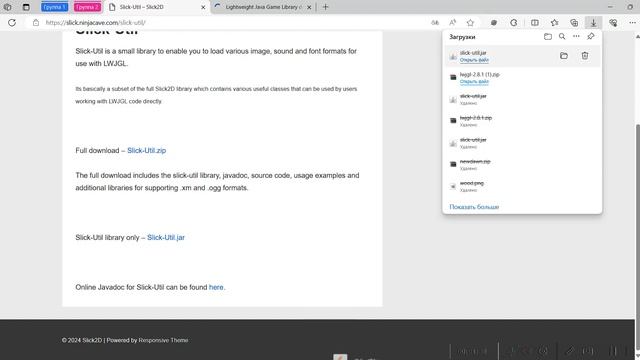The height and width of the screenshot is (360, 640).
Task: Open downloads folder icon in the Загрузки header
Action: click(548, 37)
